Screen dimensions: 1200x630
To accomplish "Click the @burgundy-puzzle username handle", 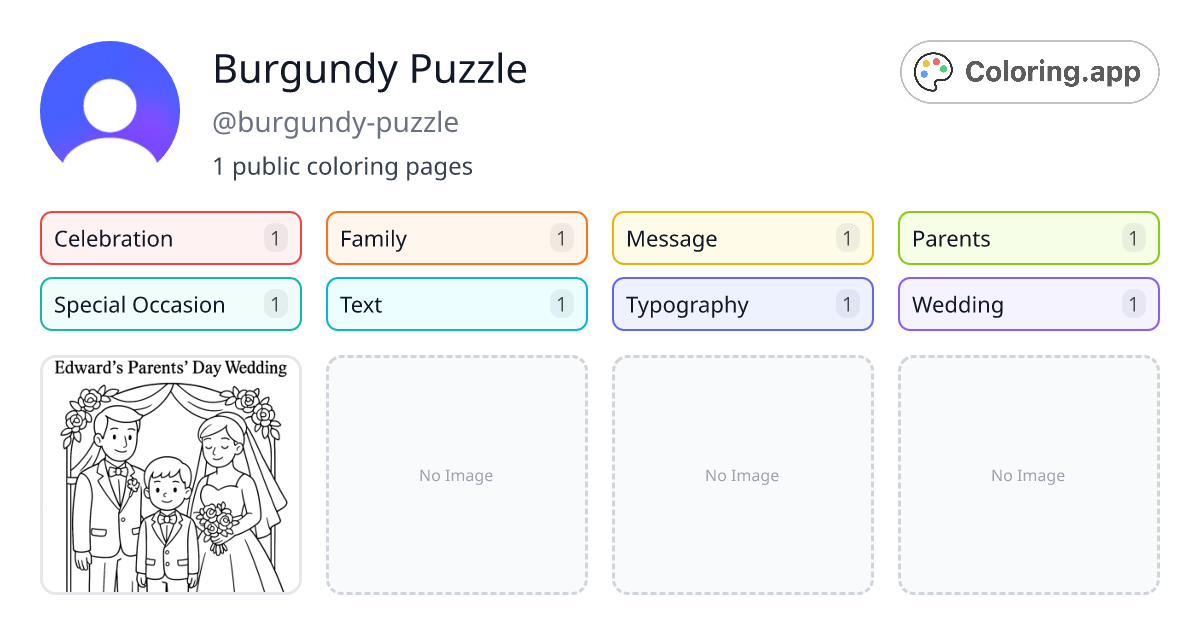I will (x=335, y=122).
